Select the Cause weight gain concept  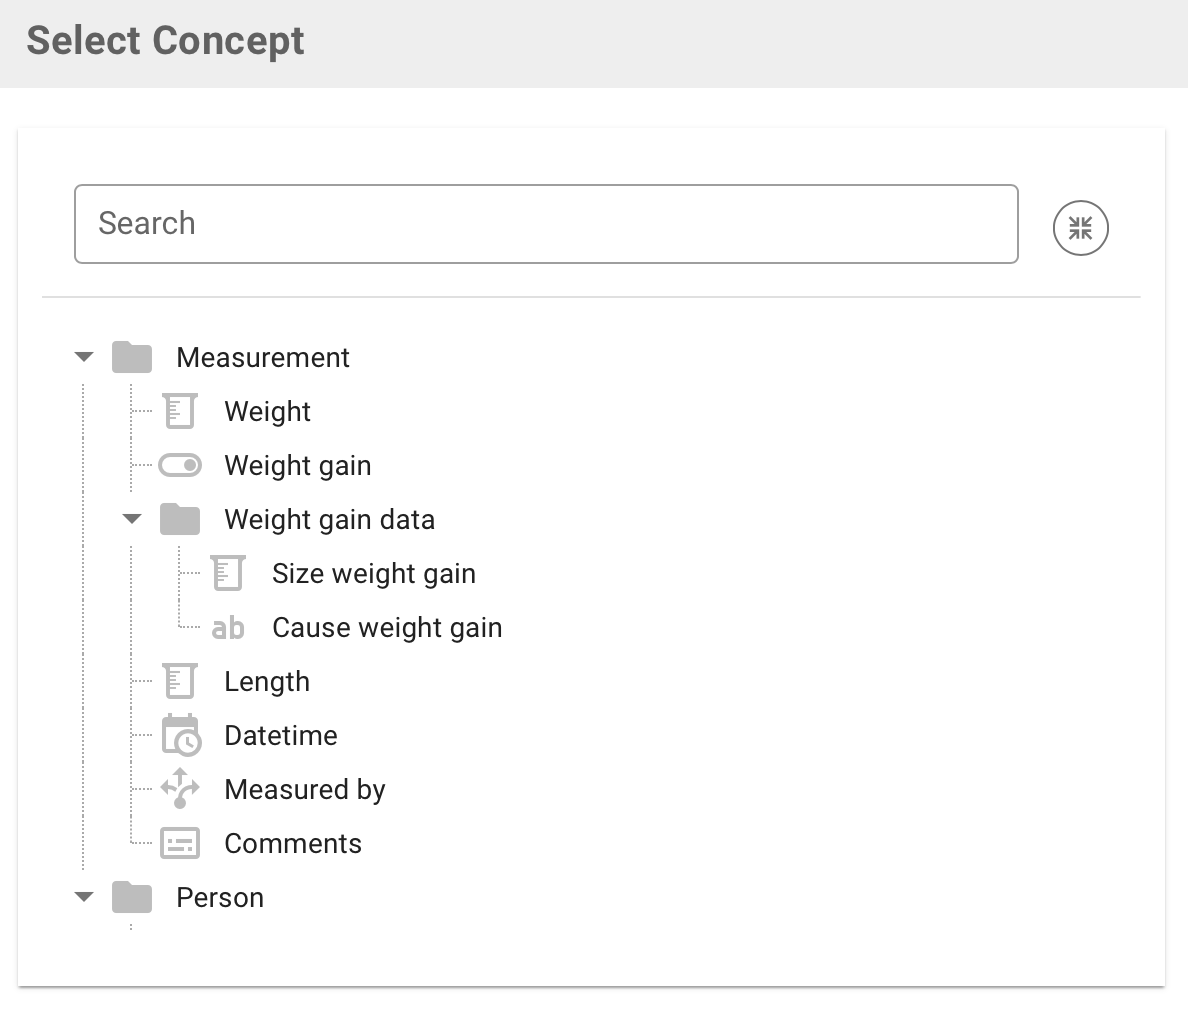point(387,628)
